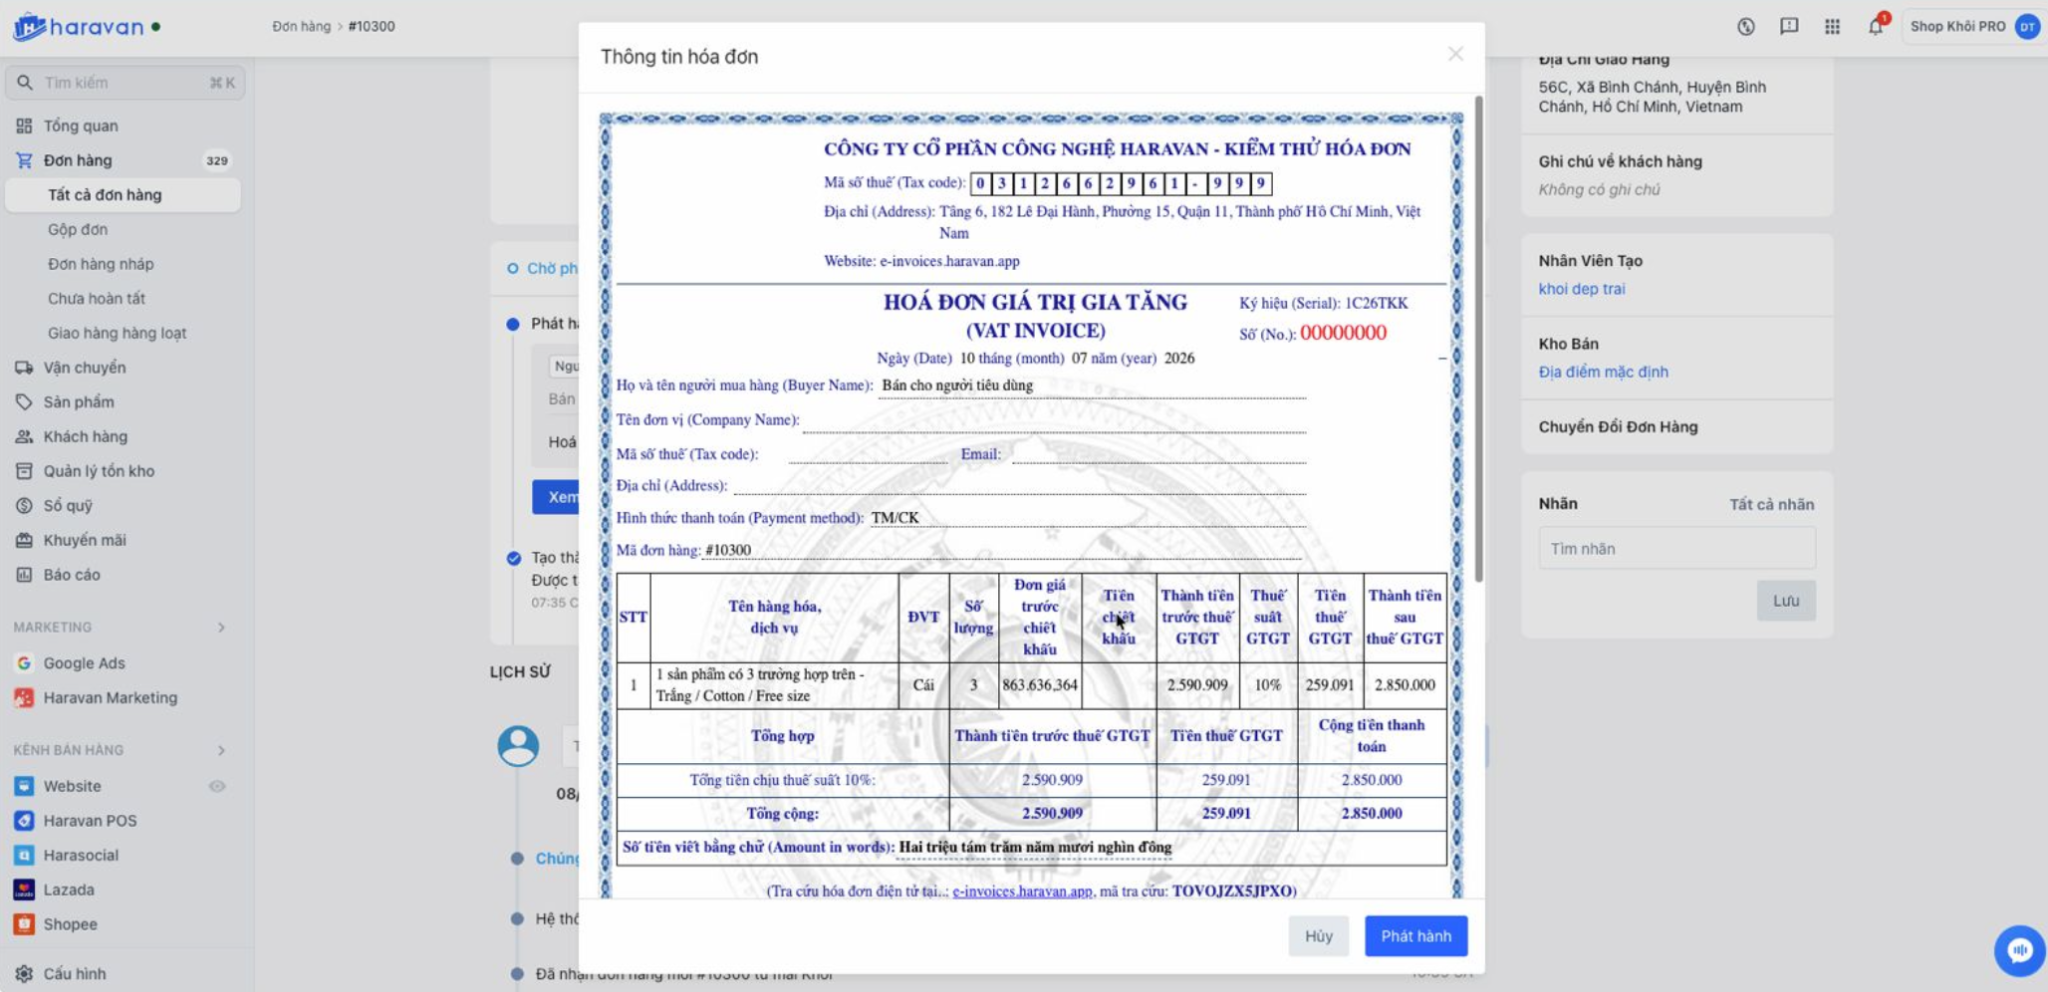This screenshot has height=992, width=2048.
Task: Open the feedback message icon in header
Action: (1789, 27)
